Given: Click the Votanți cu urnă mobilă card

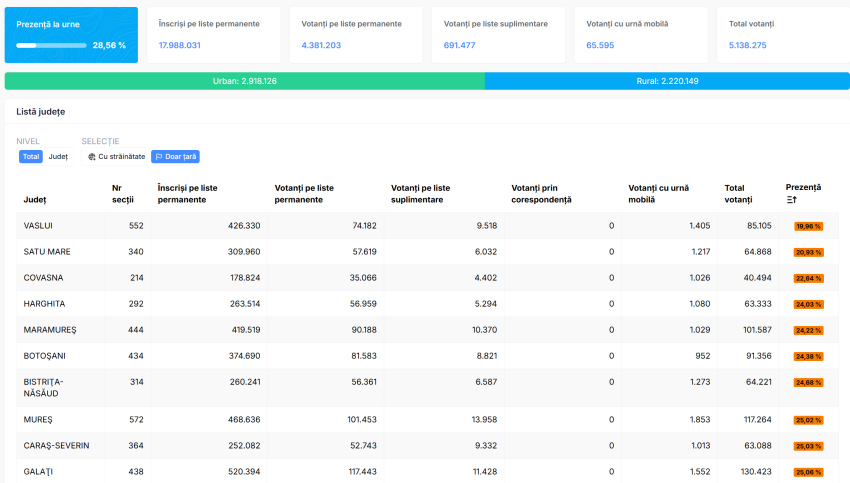Looking at the screenshot, I should coord(640,35).
